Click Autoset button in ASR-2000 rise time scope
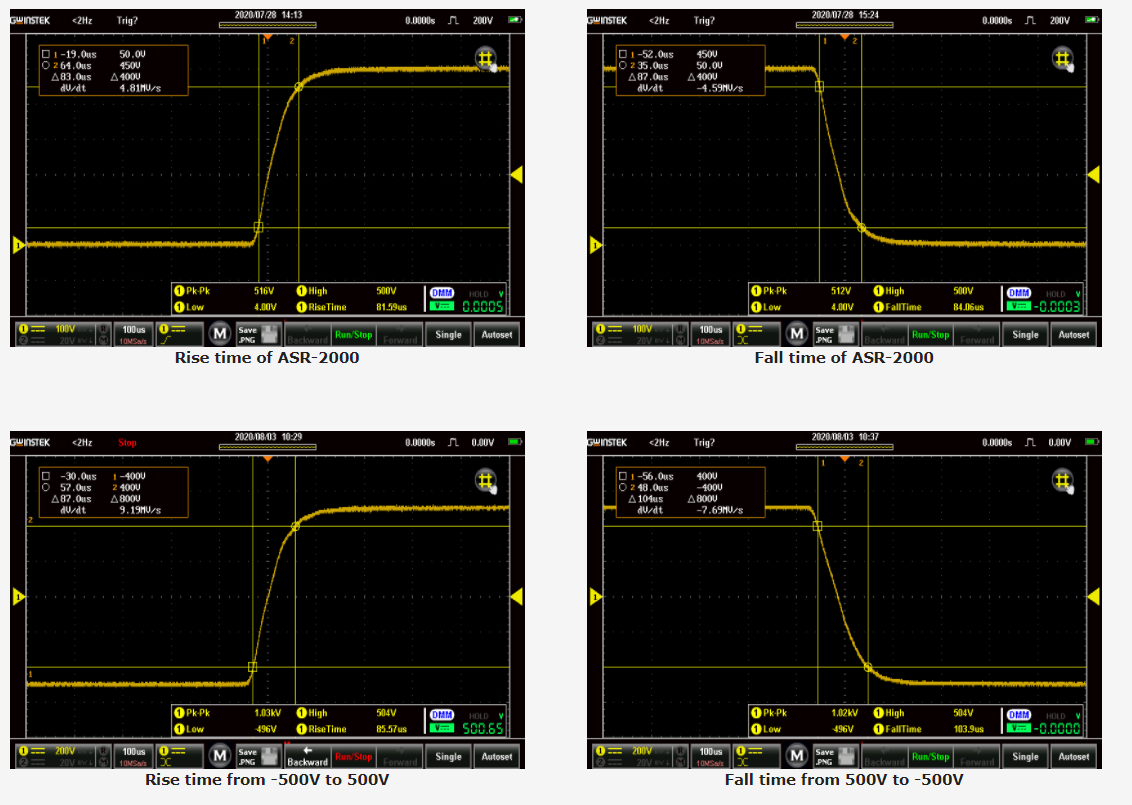Viewport: 1132px width, 805px height. click(x=497, y=335)
